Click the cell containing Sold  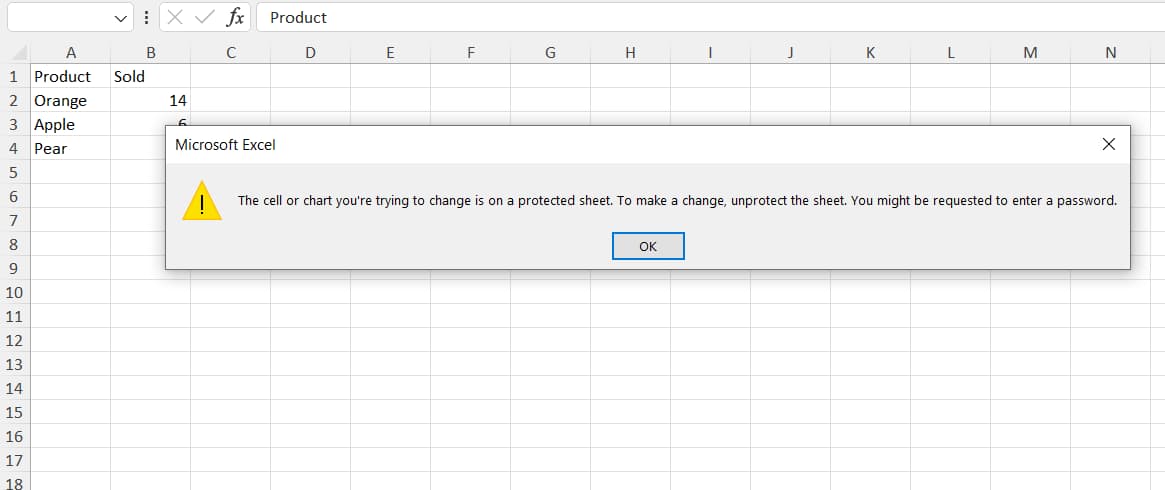[151, 76]
